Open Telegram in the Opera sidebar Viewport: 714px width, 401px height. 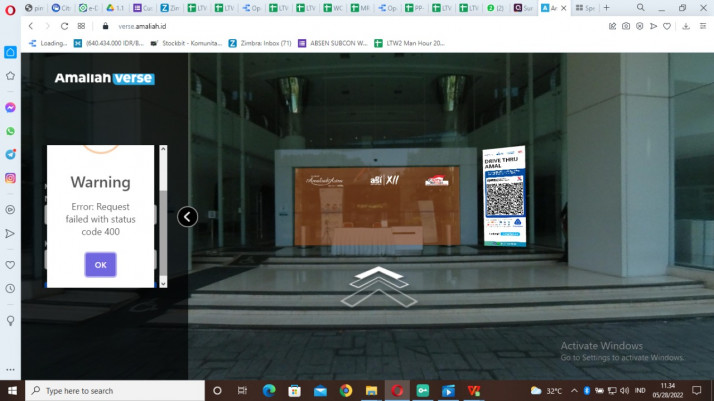tap(10, 154)
